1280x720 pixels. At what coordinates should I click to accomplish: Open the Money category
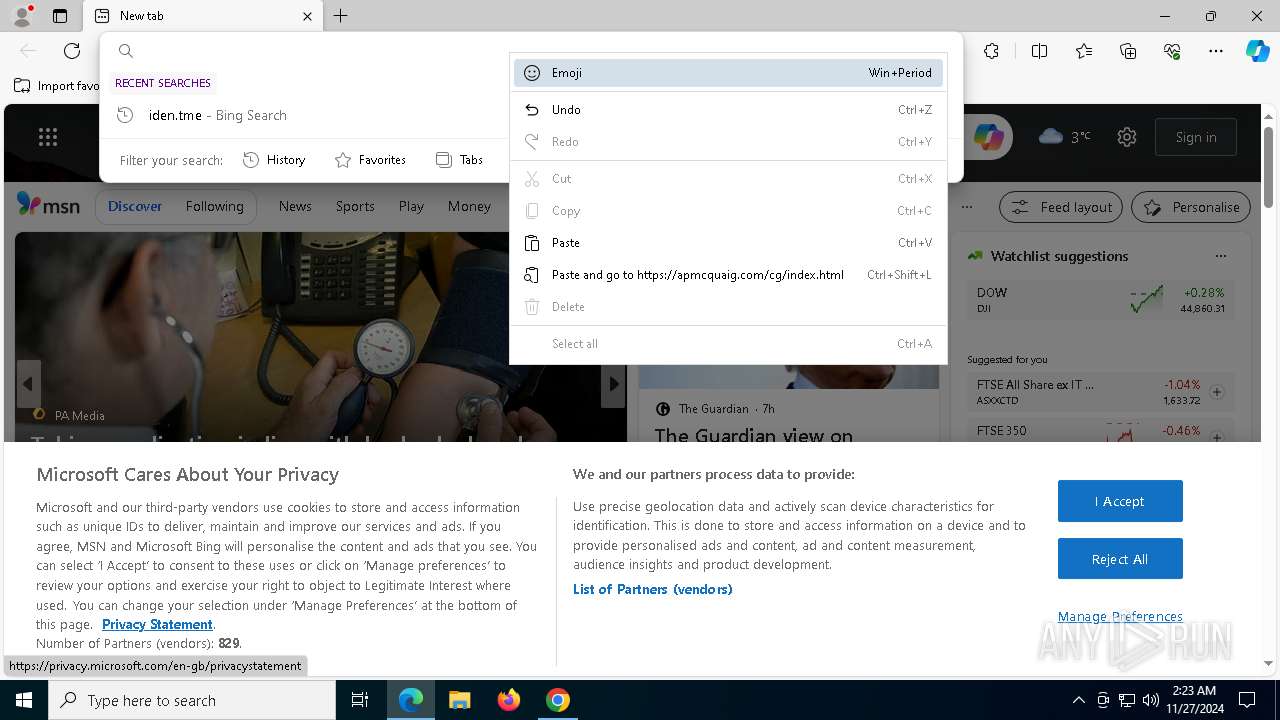pos(469,206)
